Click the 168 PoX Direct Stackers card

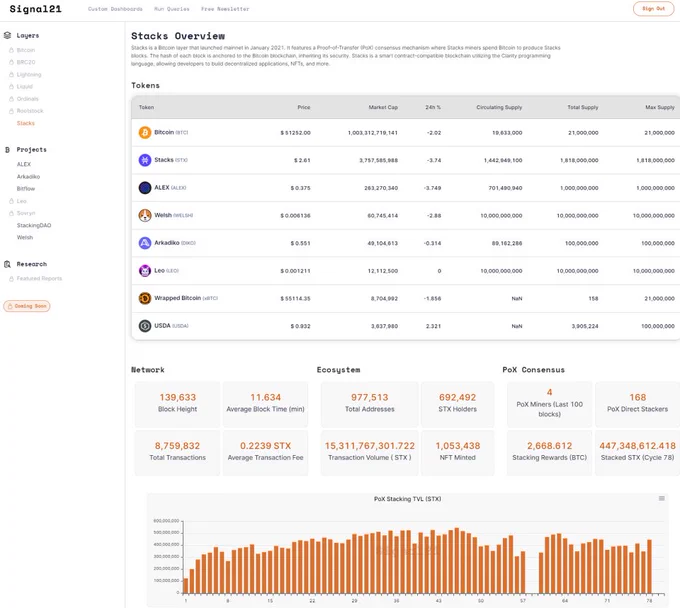[x=638, y=404]
